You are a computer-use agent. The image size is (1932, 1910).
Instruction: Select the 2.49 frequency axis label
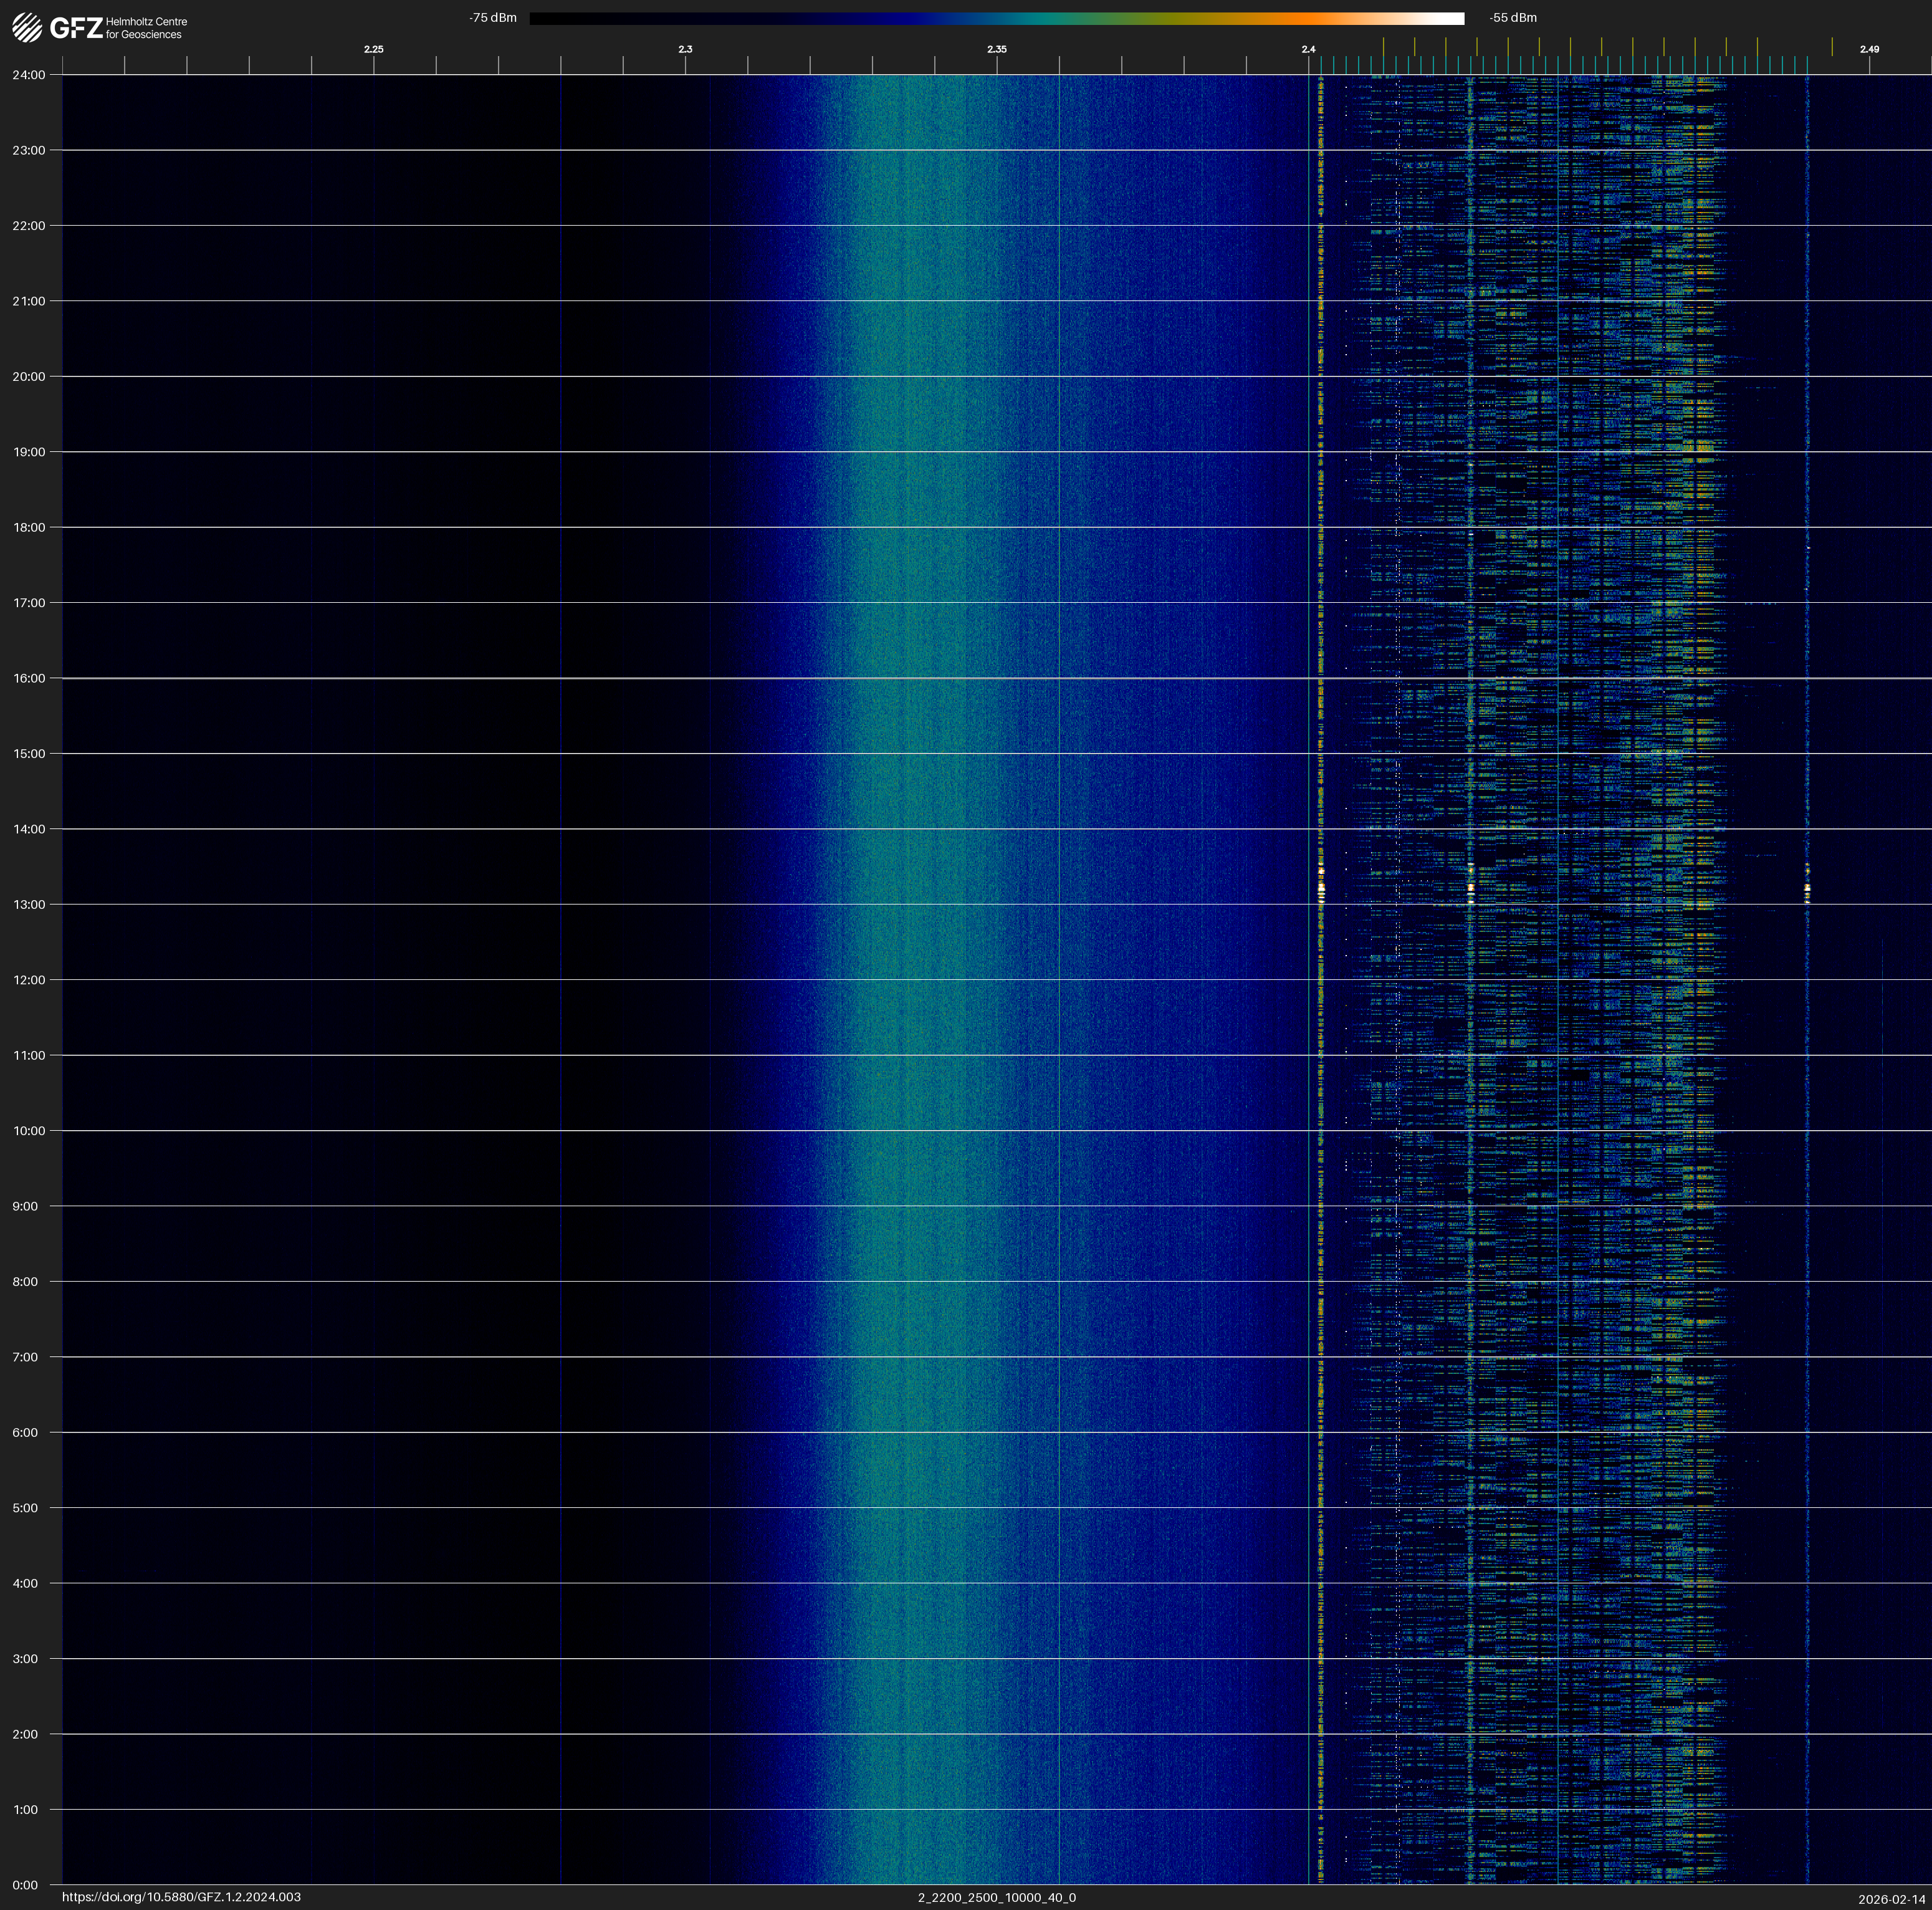tap(1868, 49)
